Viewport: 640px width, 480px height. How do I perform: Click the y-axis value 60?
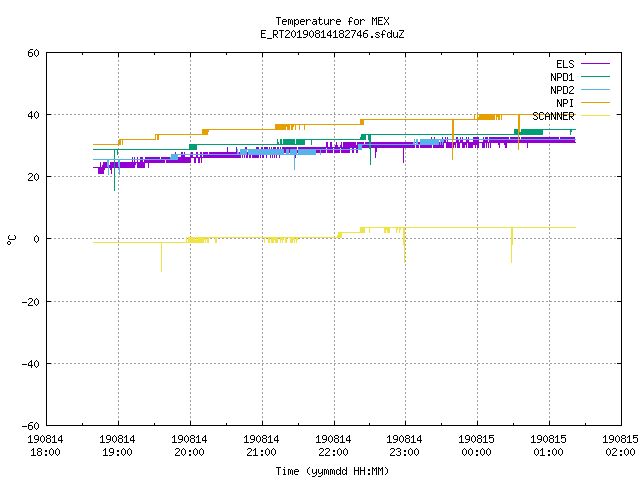coord(33,53)
